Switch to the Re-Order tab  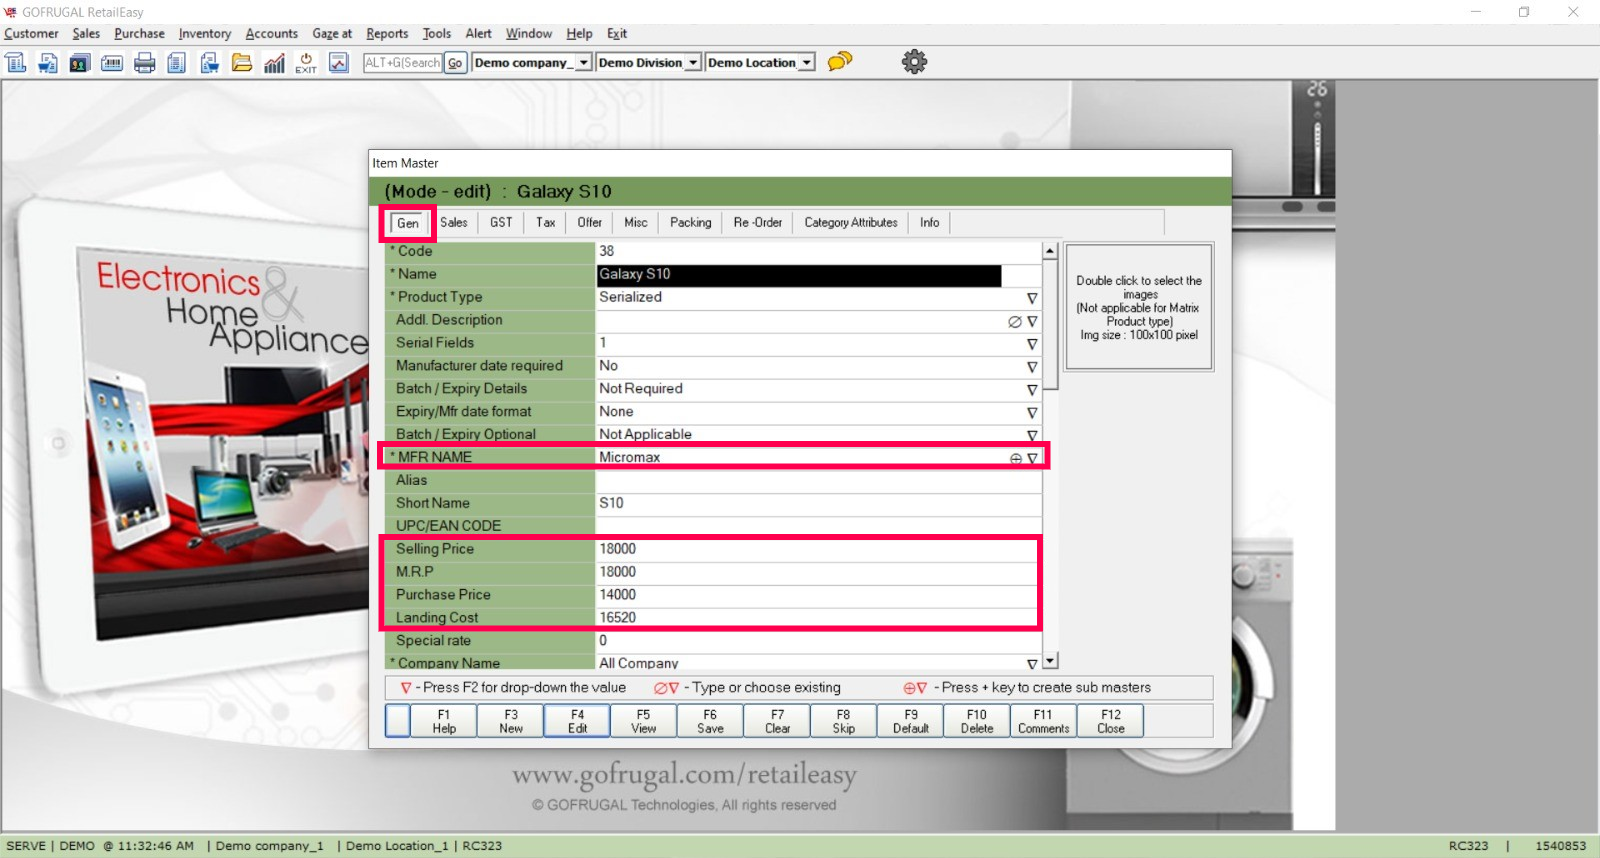(758, 223)
